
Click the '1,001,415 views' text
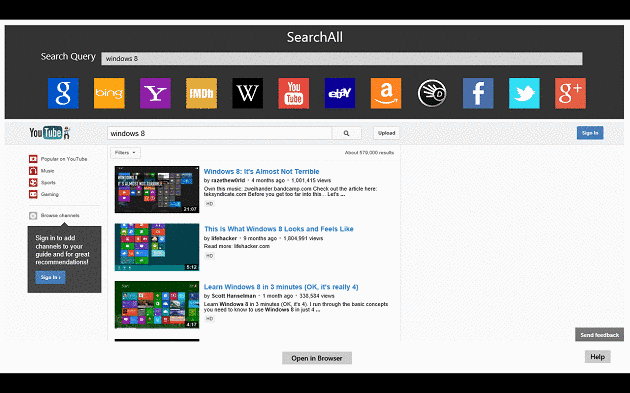(311, 180)
